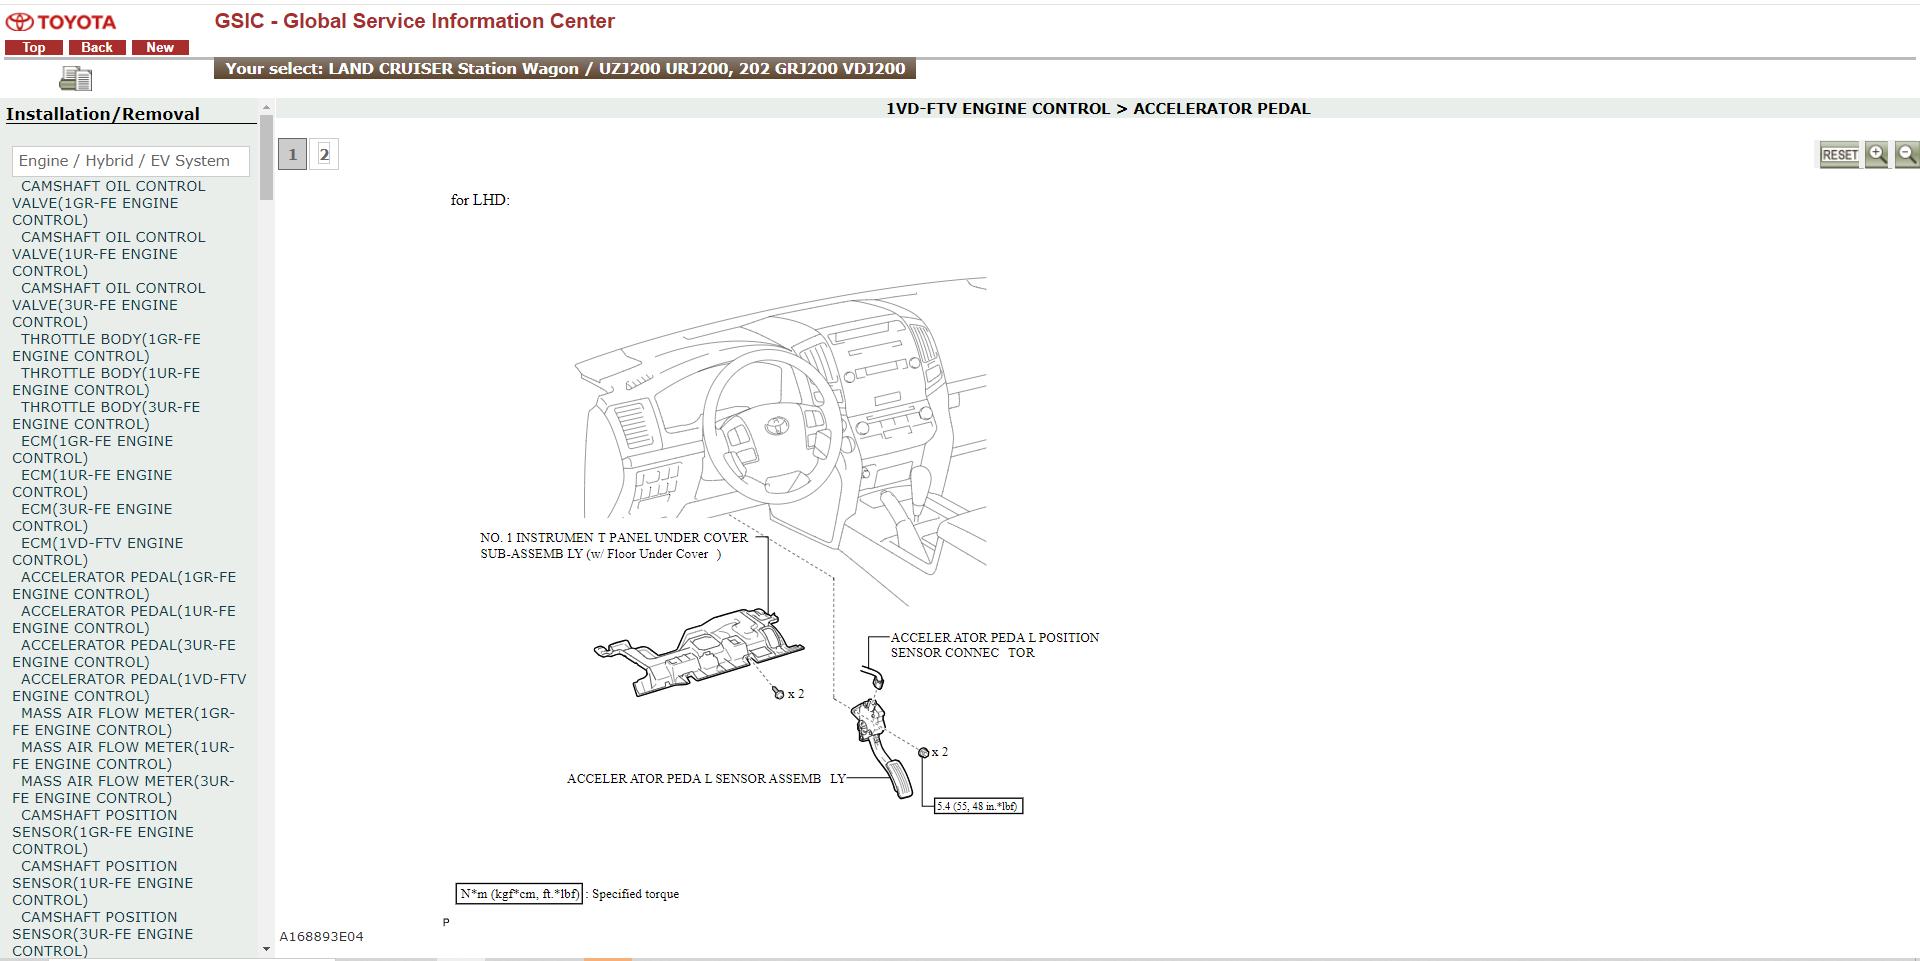Click the Toyota logo
The height and width of the screenshot is (961, 1920).
coord(61,22)
